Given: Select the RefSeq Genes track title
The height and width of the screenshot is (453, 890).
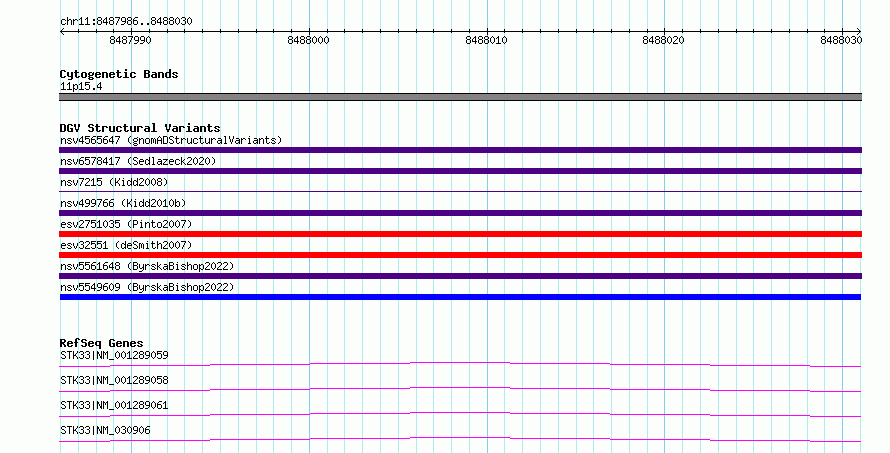Looking at the screenshot, I should (x=101, y=343).
